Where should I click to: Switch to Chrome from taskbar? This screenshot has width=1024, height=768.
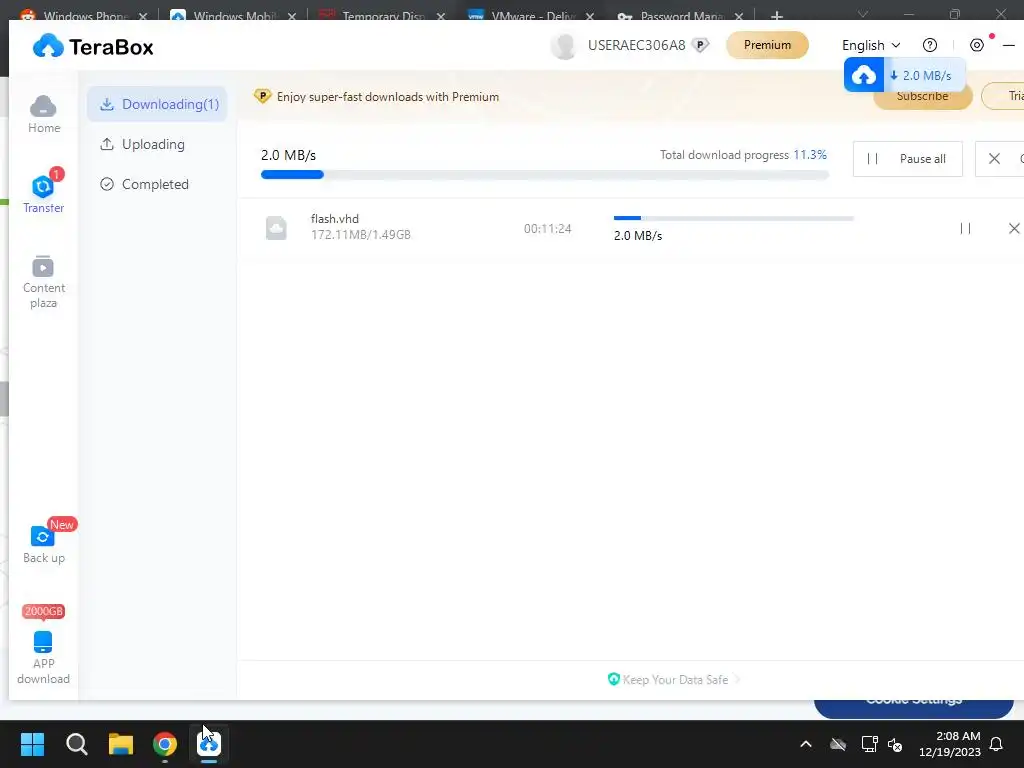pyautogui.click(x=165, y=744)
